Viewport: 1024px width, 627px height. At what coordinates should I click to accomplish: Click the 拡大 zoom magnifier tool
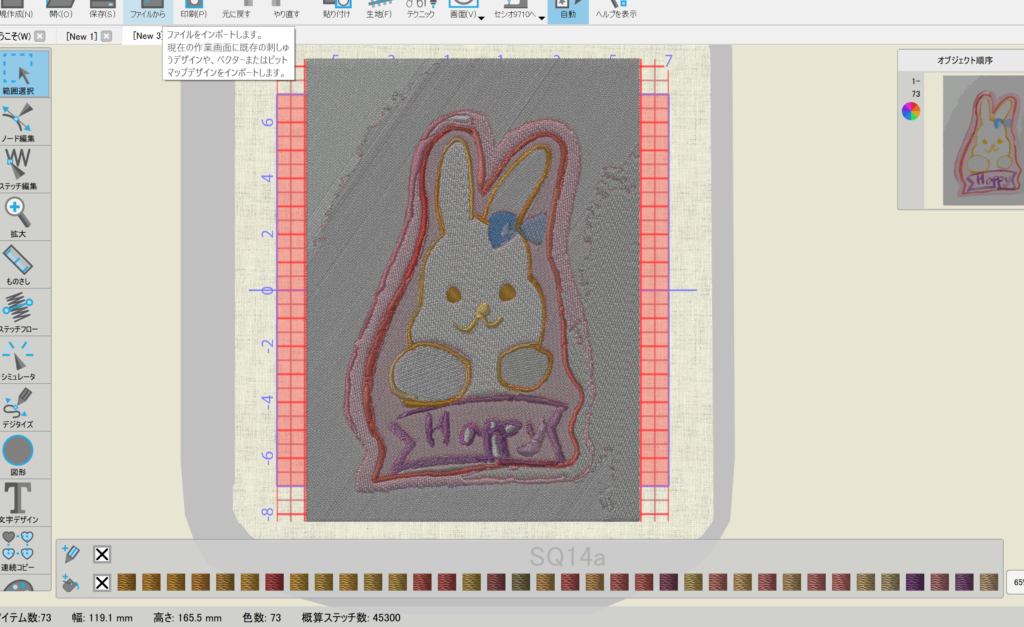click(20, 216)
